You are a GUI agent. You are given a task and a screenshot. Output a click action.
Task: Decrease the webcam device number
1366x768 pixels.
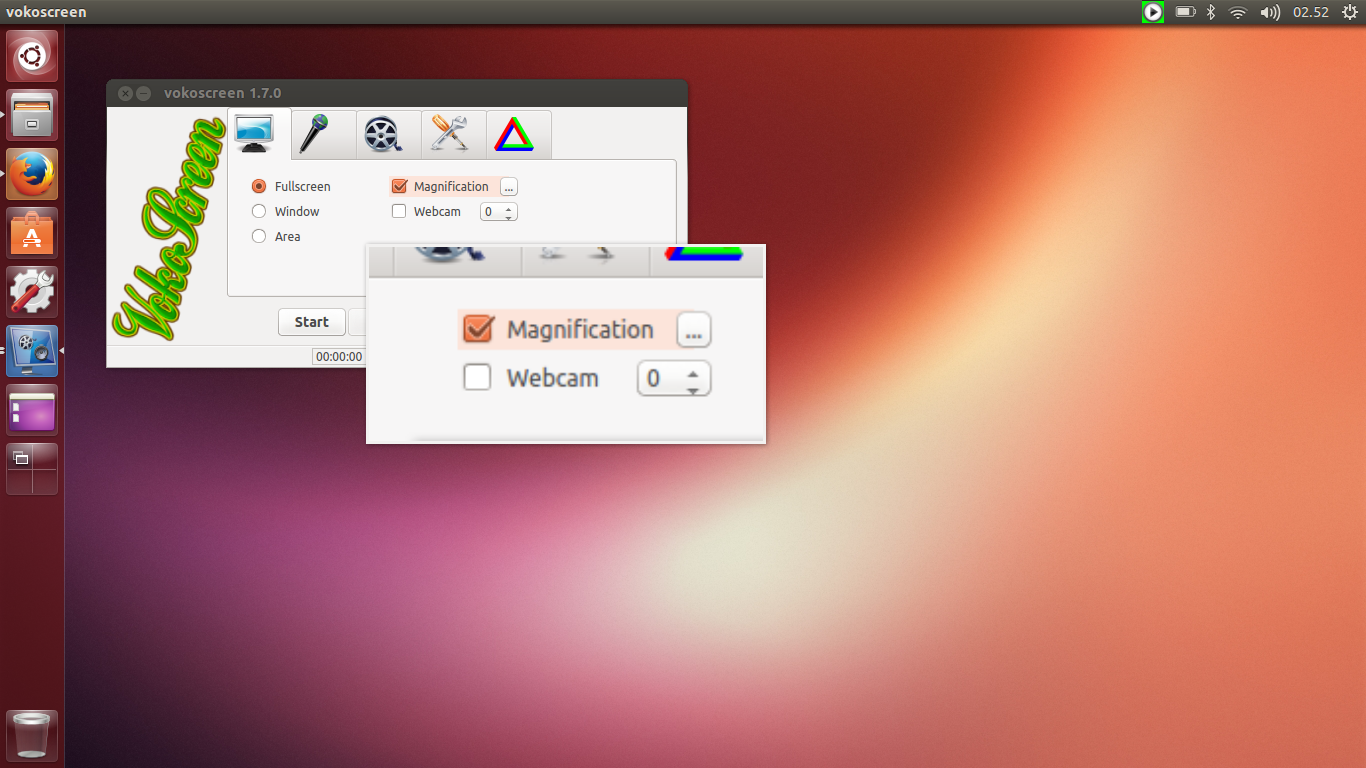[x=509, y=216]
